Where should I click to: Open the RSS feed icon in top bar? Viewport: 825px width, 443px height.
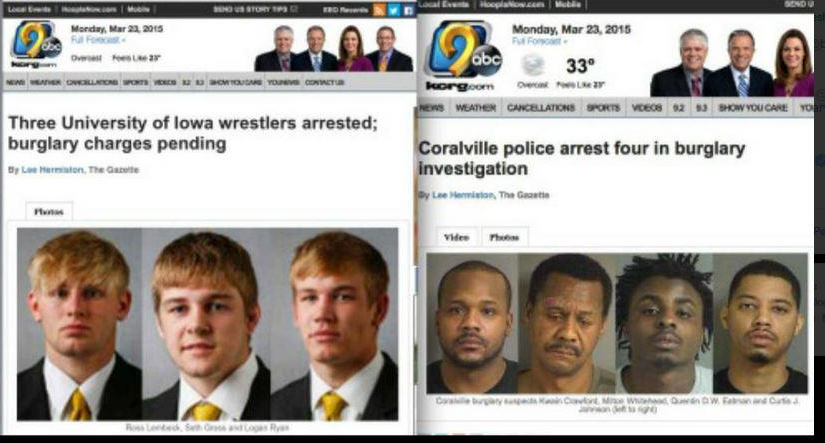coord(379,10)
